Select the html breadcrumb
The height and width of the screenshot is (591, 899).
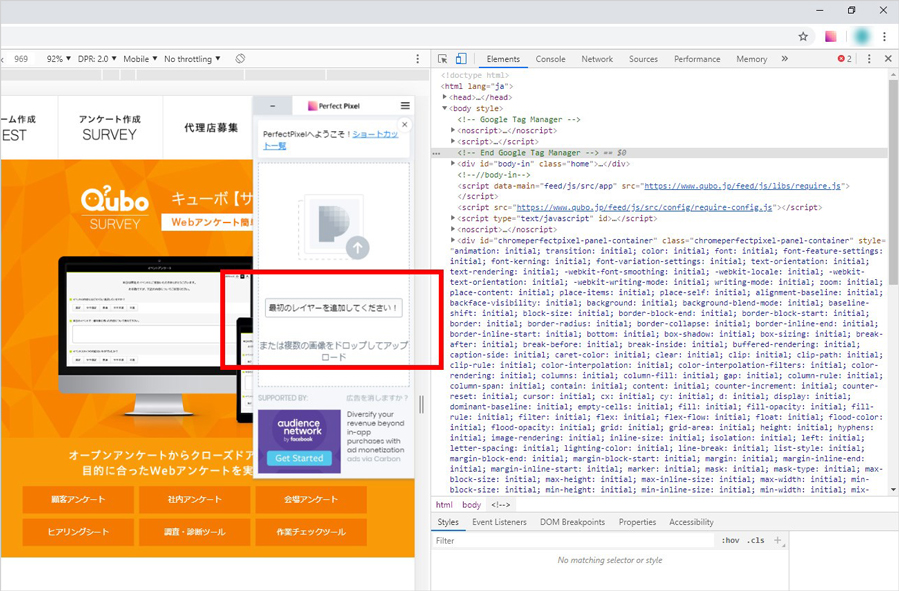tap(444, 504)
